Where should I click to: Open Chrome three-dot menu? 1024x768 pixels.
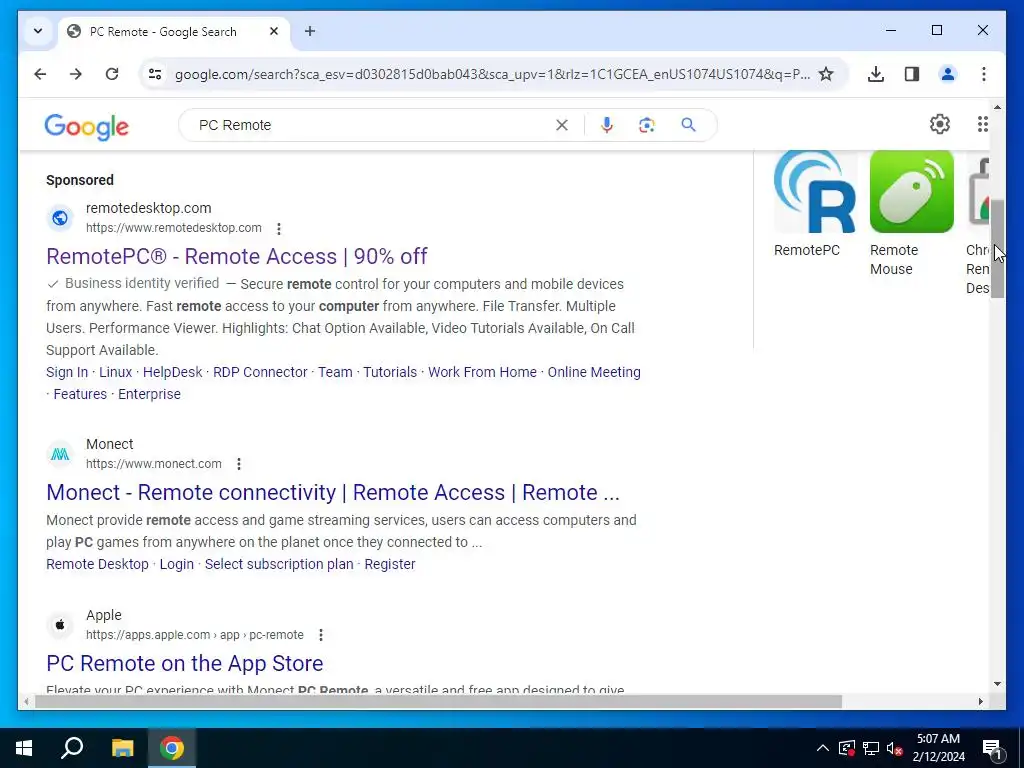[x=984, y=74]
